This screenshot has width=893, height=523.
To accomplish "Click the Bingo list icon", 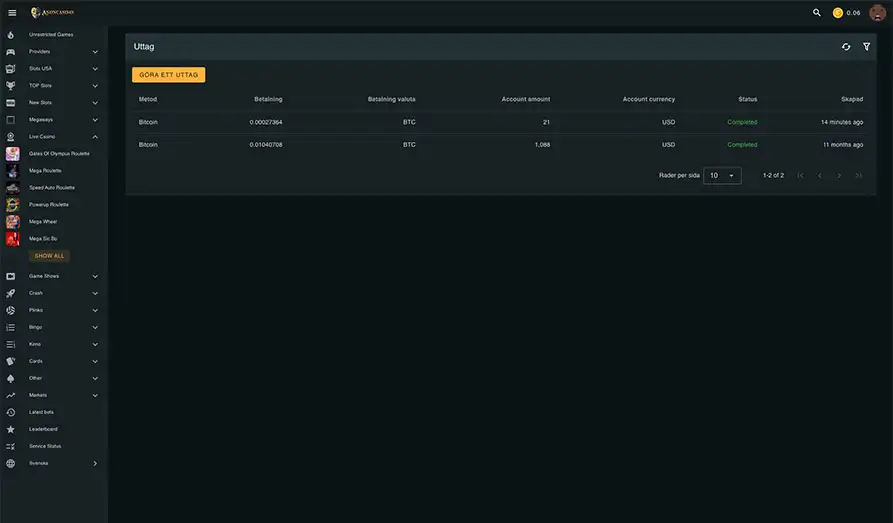I will point(10,328).
